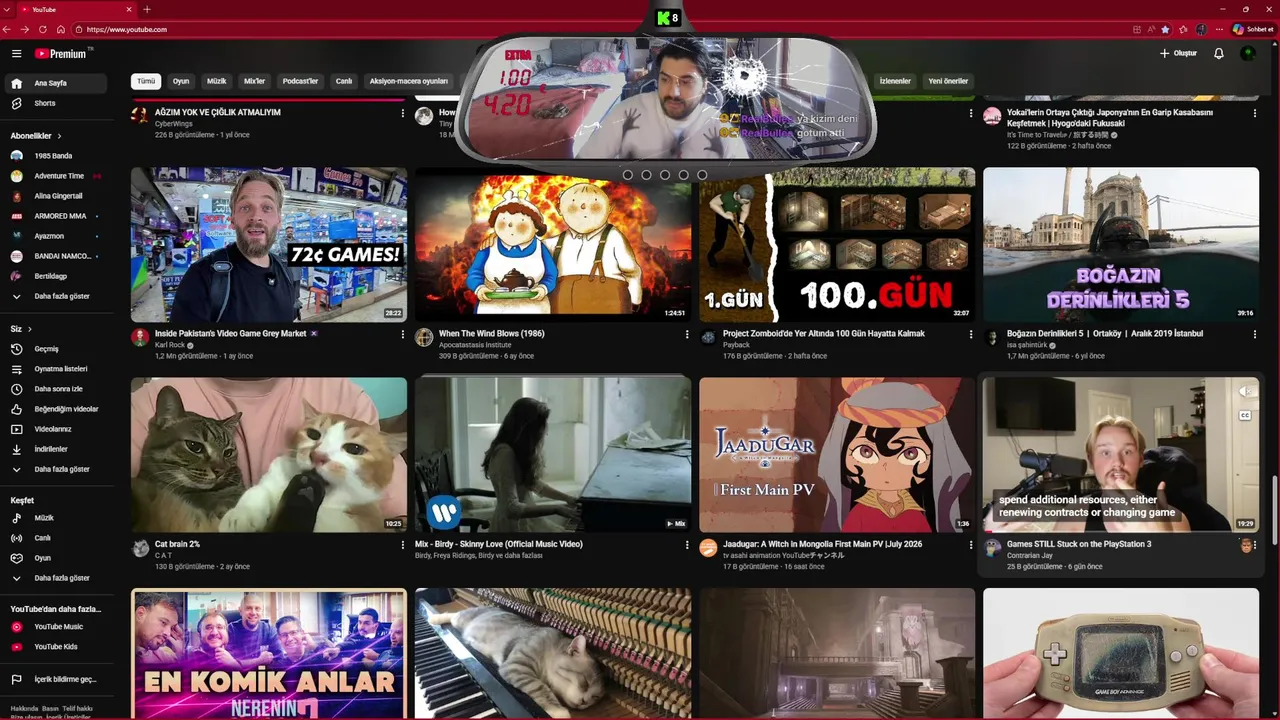Open YouTube notifications bell
Screen dimensions: 1280x720
click(1218, 53)
